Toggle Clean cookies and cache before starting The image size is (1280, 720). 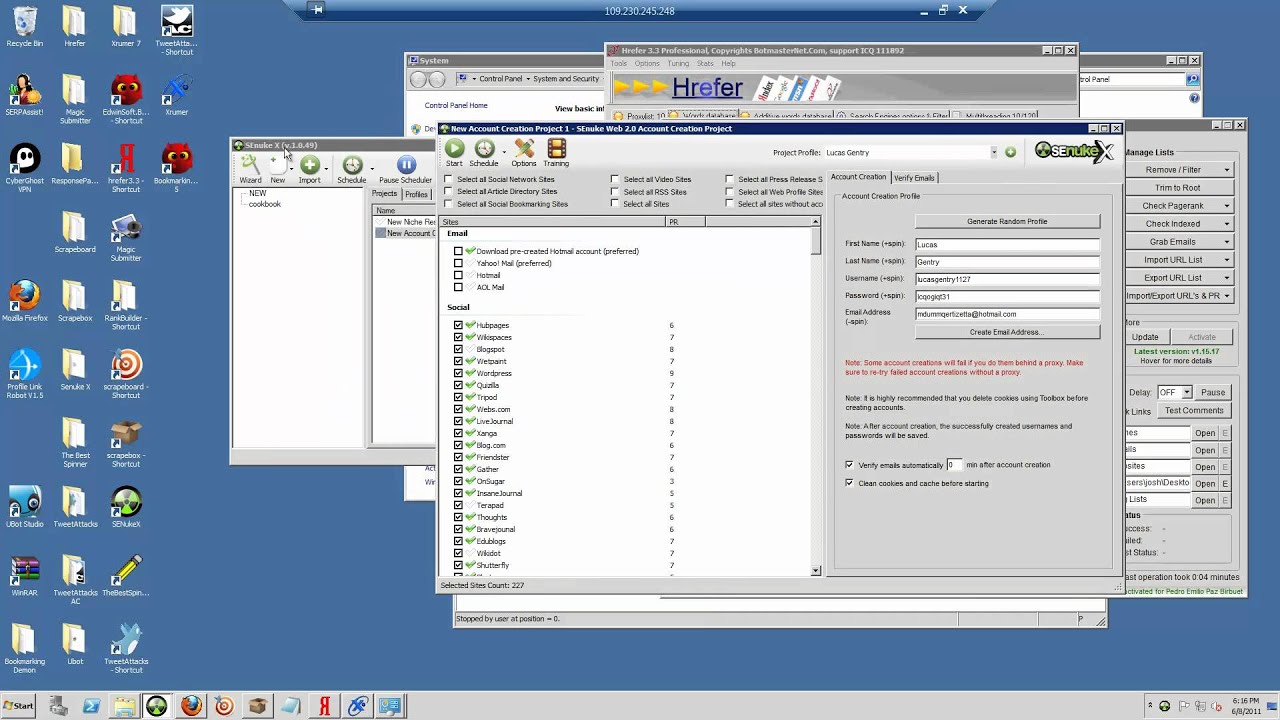[x=849, y=483]
